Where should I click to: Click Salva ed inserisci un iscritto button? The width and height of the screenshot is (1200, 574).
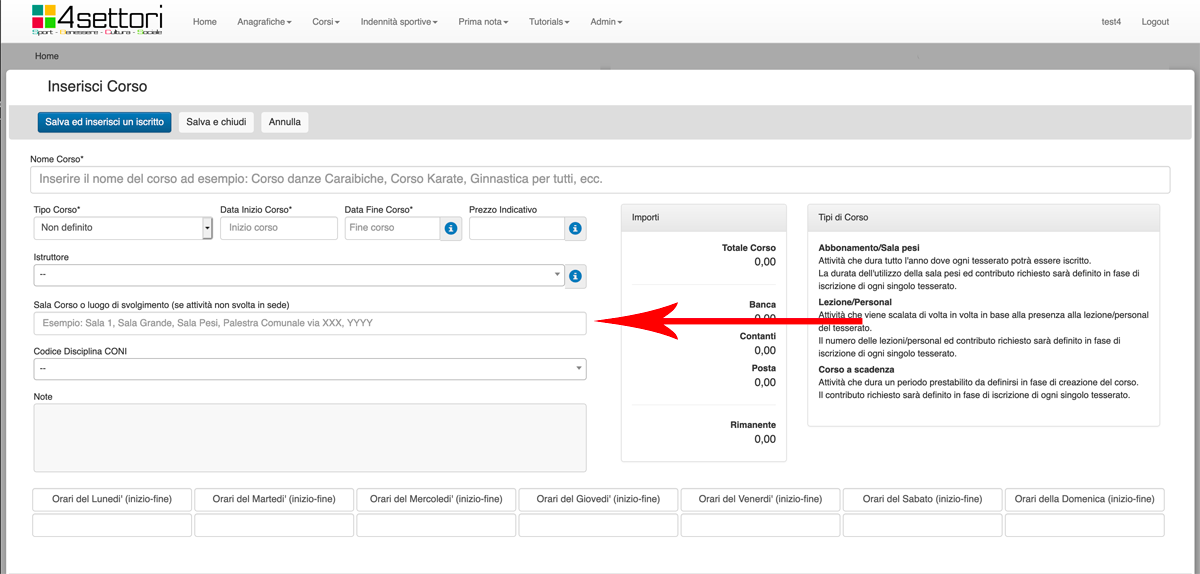(105, 122)
